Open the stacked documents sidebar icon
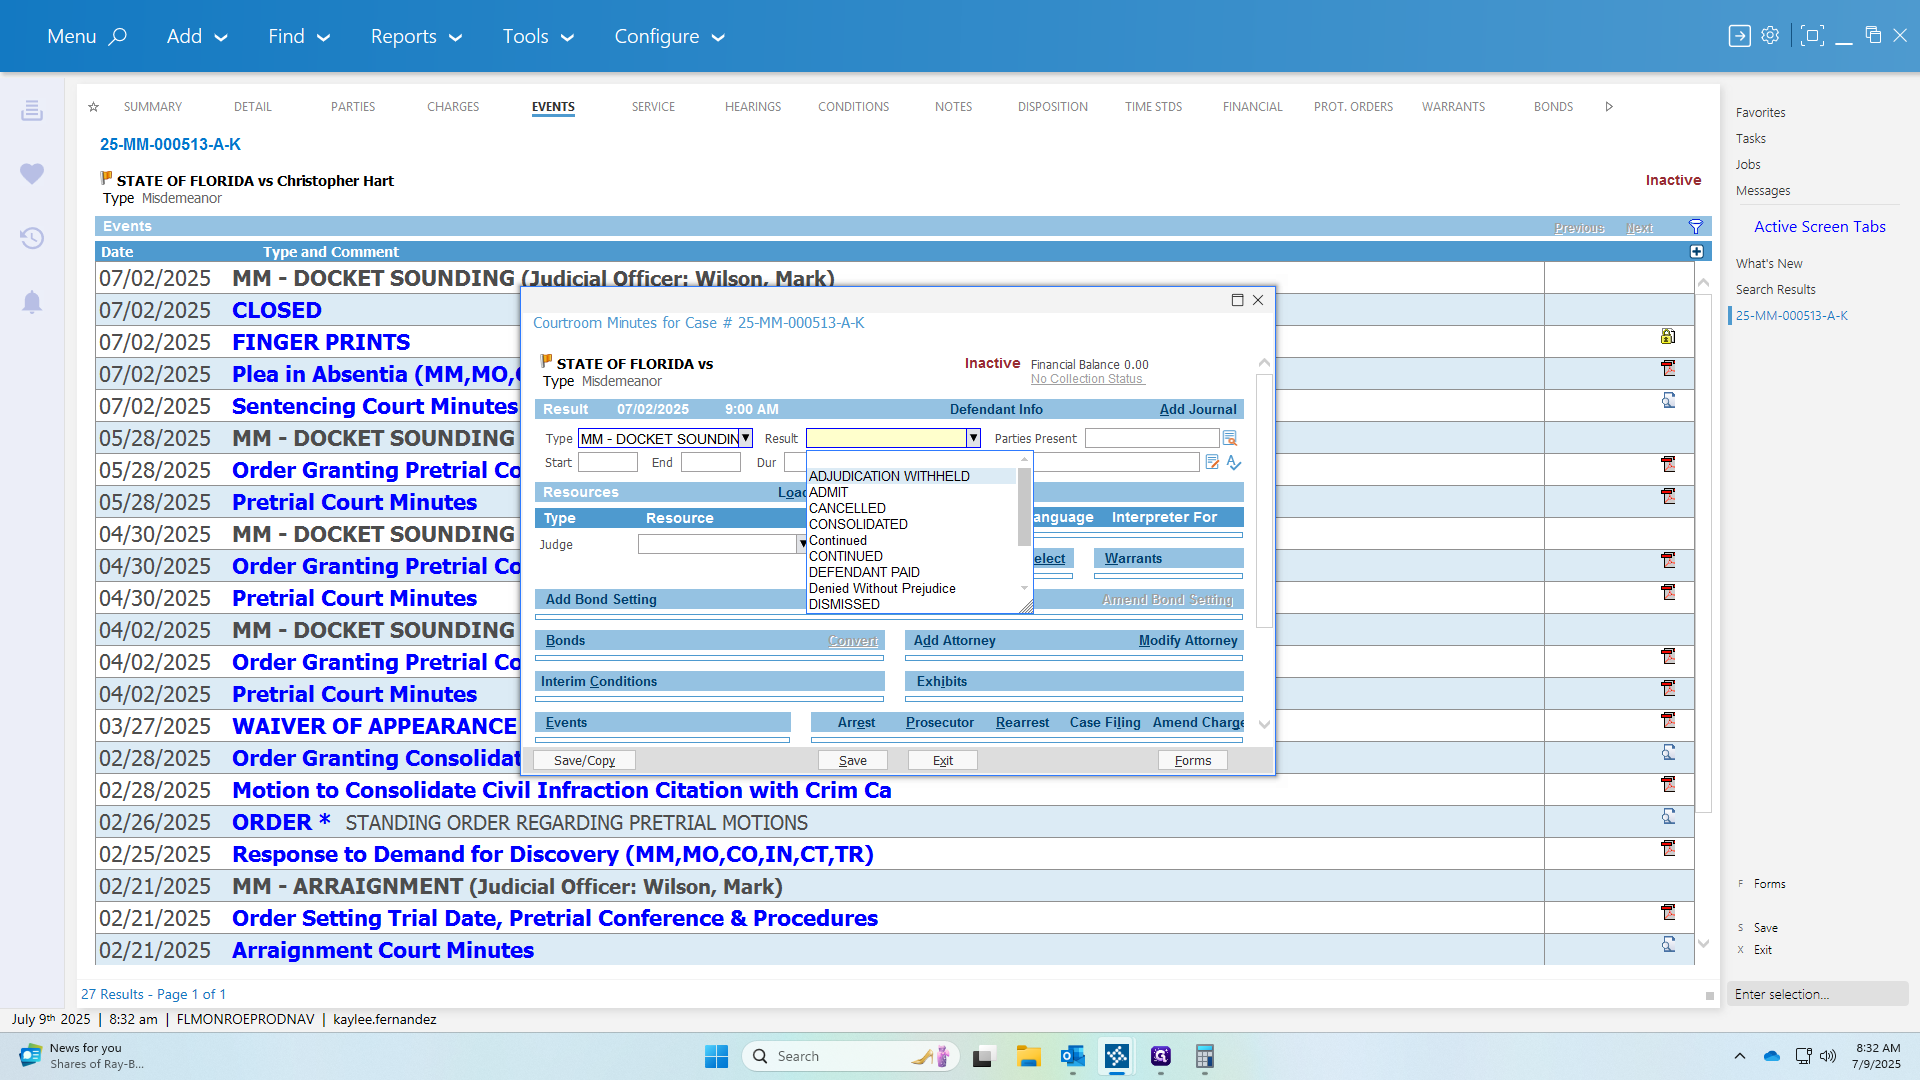The image size is (1920, 1080). [32, 110]
